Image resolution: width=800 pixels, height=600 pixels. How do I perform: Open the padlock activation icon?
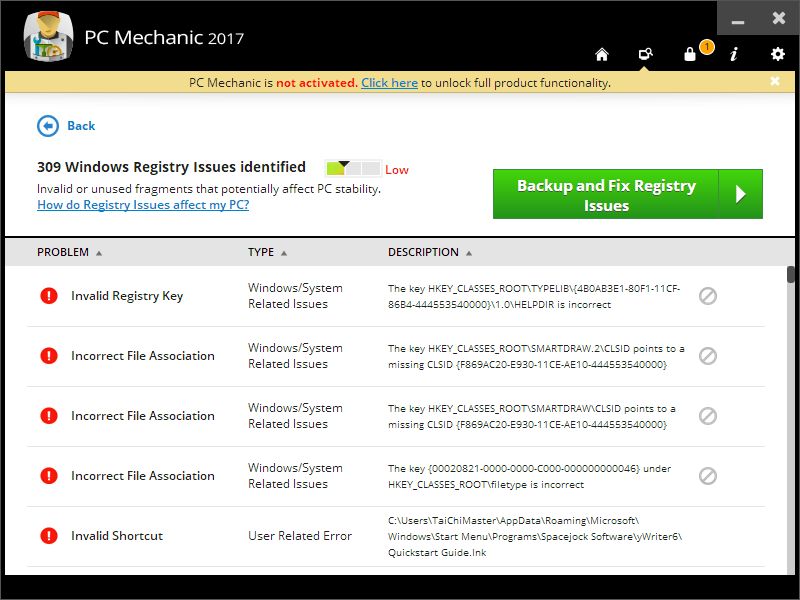click(x=690, y=54)
